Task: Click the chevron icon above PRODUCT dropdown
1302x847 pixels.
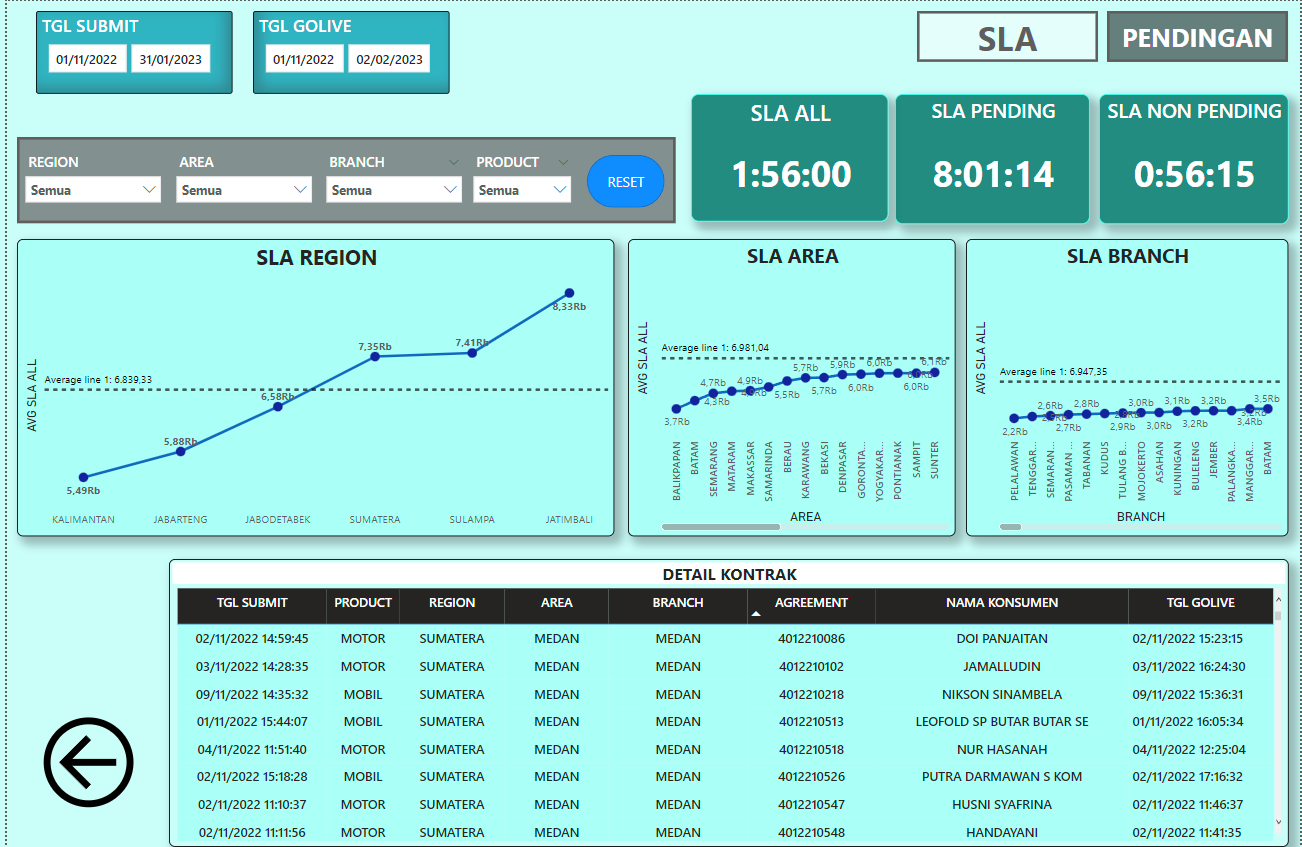Action: click(x=563, y=162)
